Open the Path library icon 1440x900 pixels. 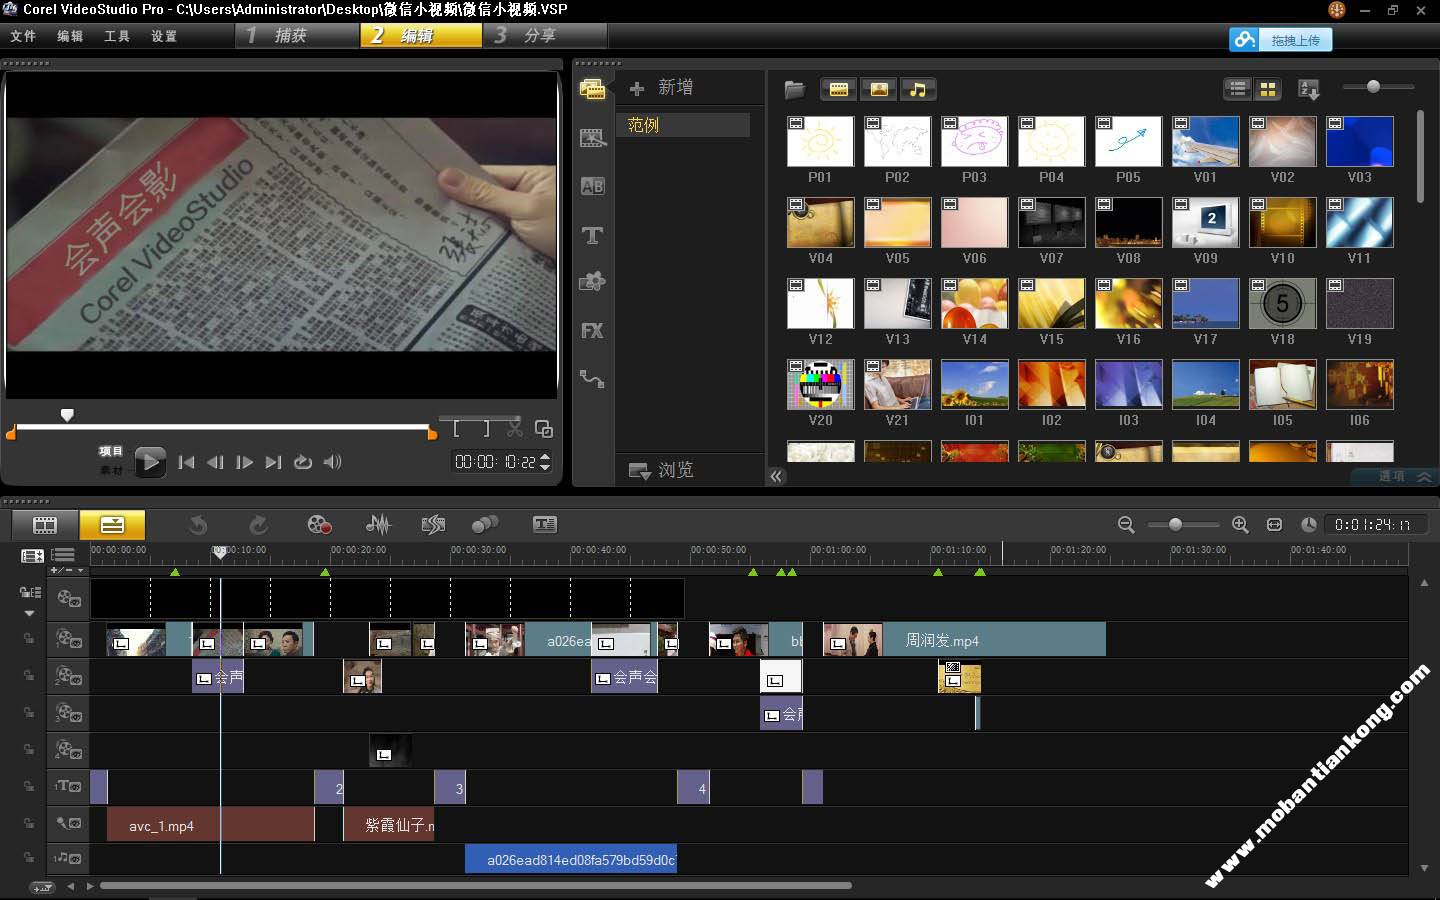click(592, 379)
